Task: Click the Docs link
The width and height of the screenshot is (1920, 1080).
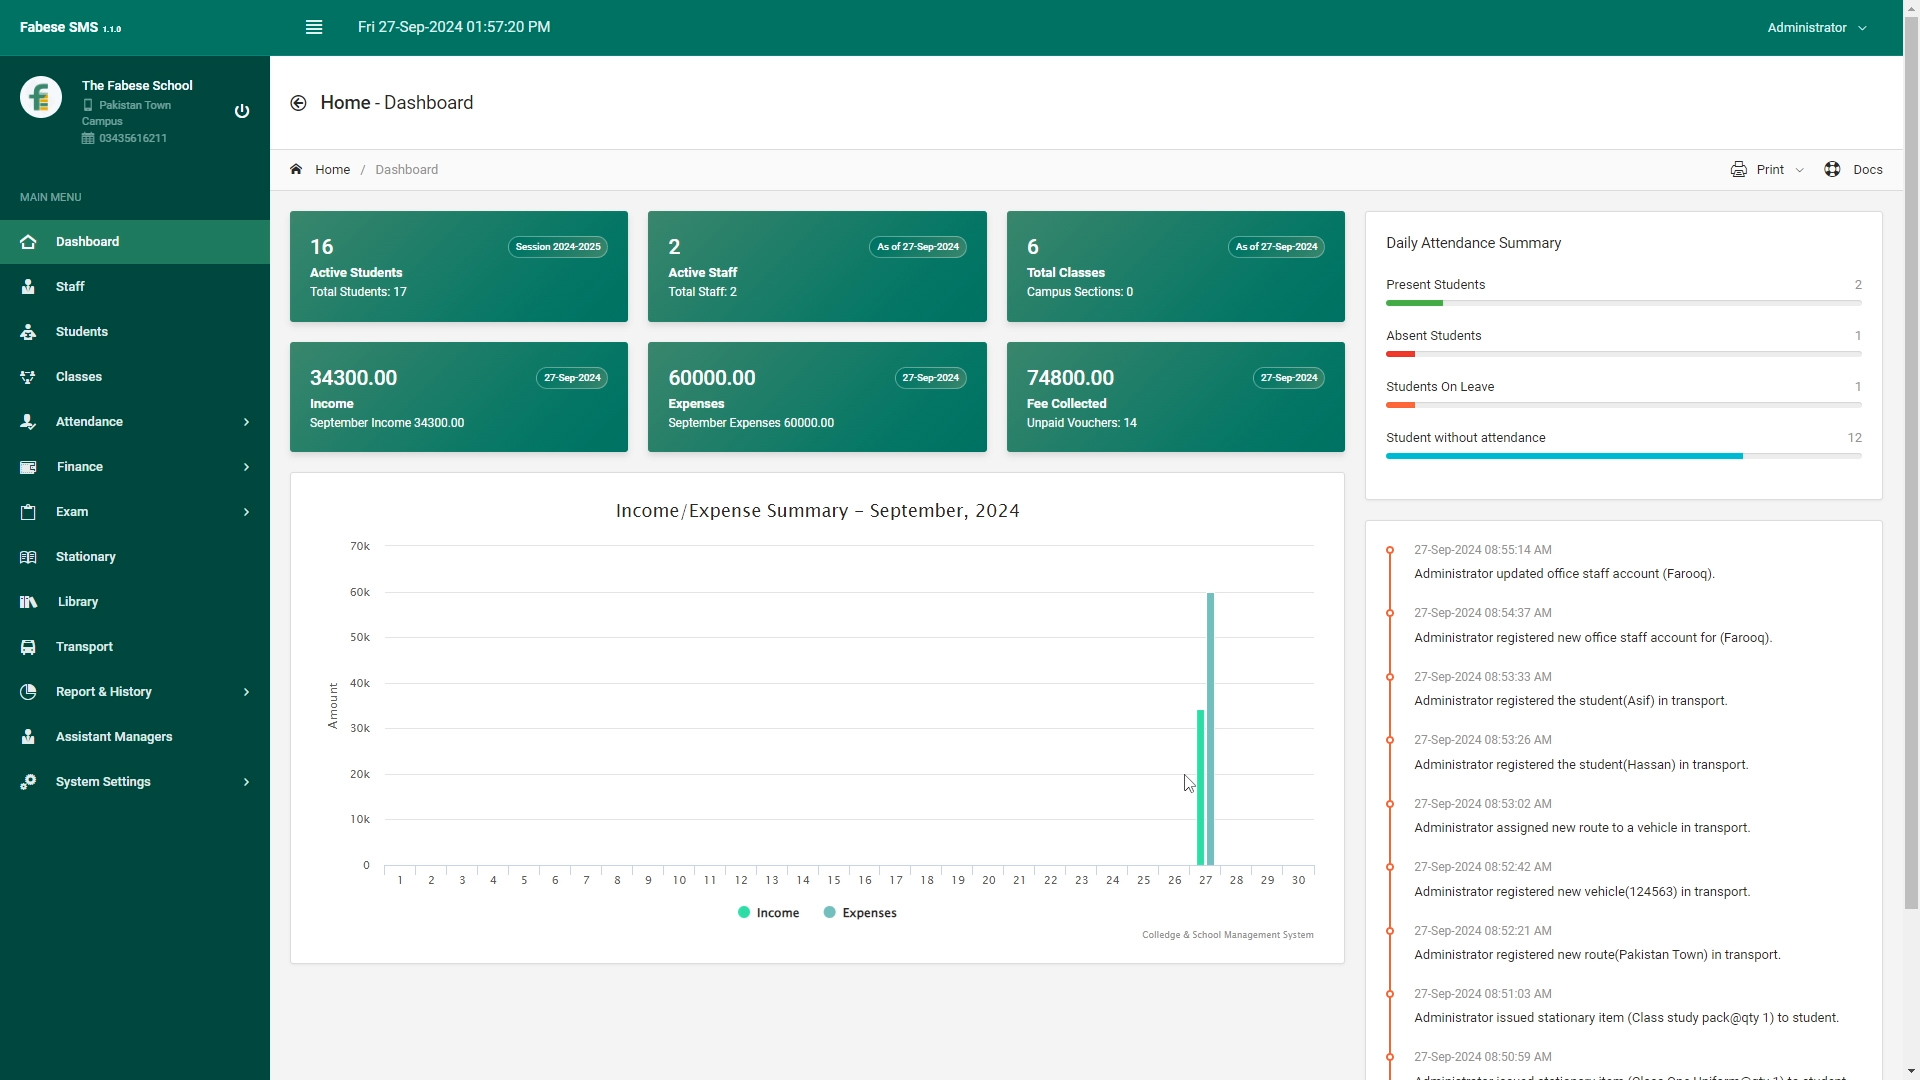Action: (1868, 170)
